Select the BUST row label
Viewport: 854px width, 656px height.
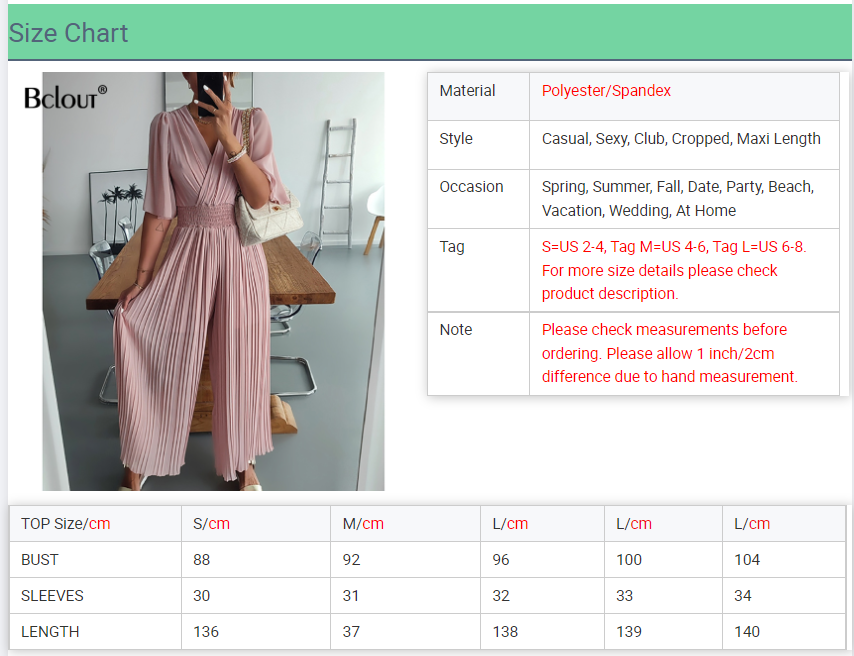click(x=40, y=560)
